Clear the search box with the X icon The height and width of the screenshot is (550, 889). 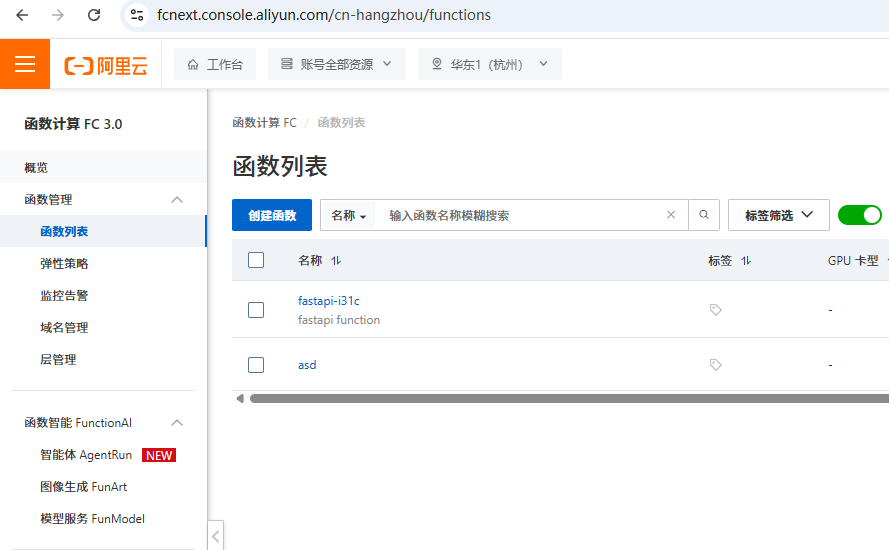tap(671, 215)
